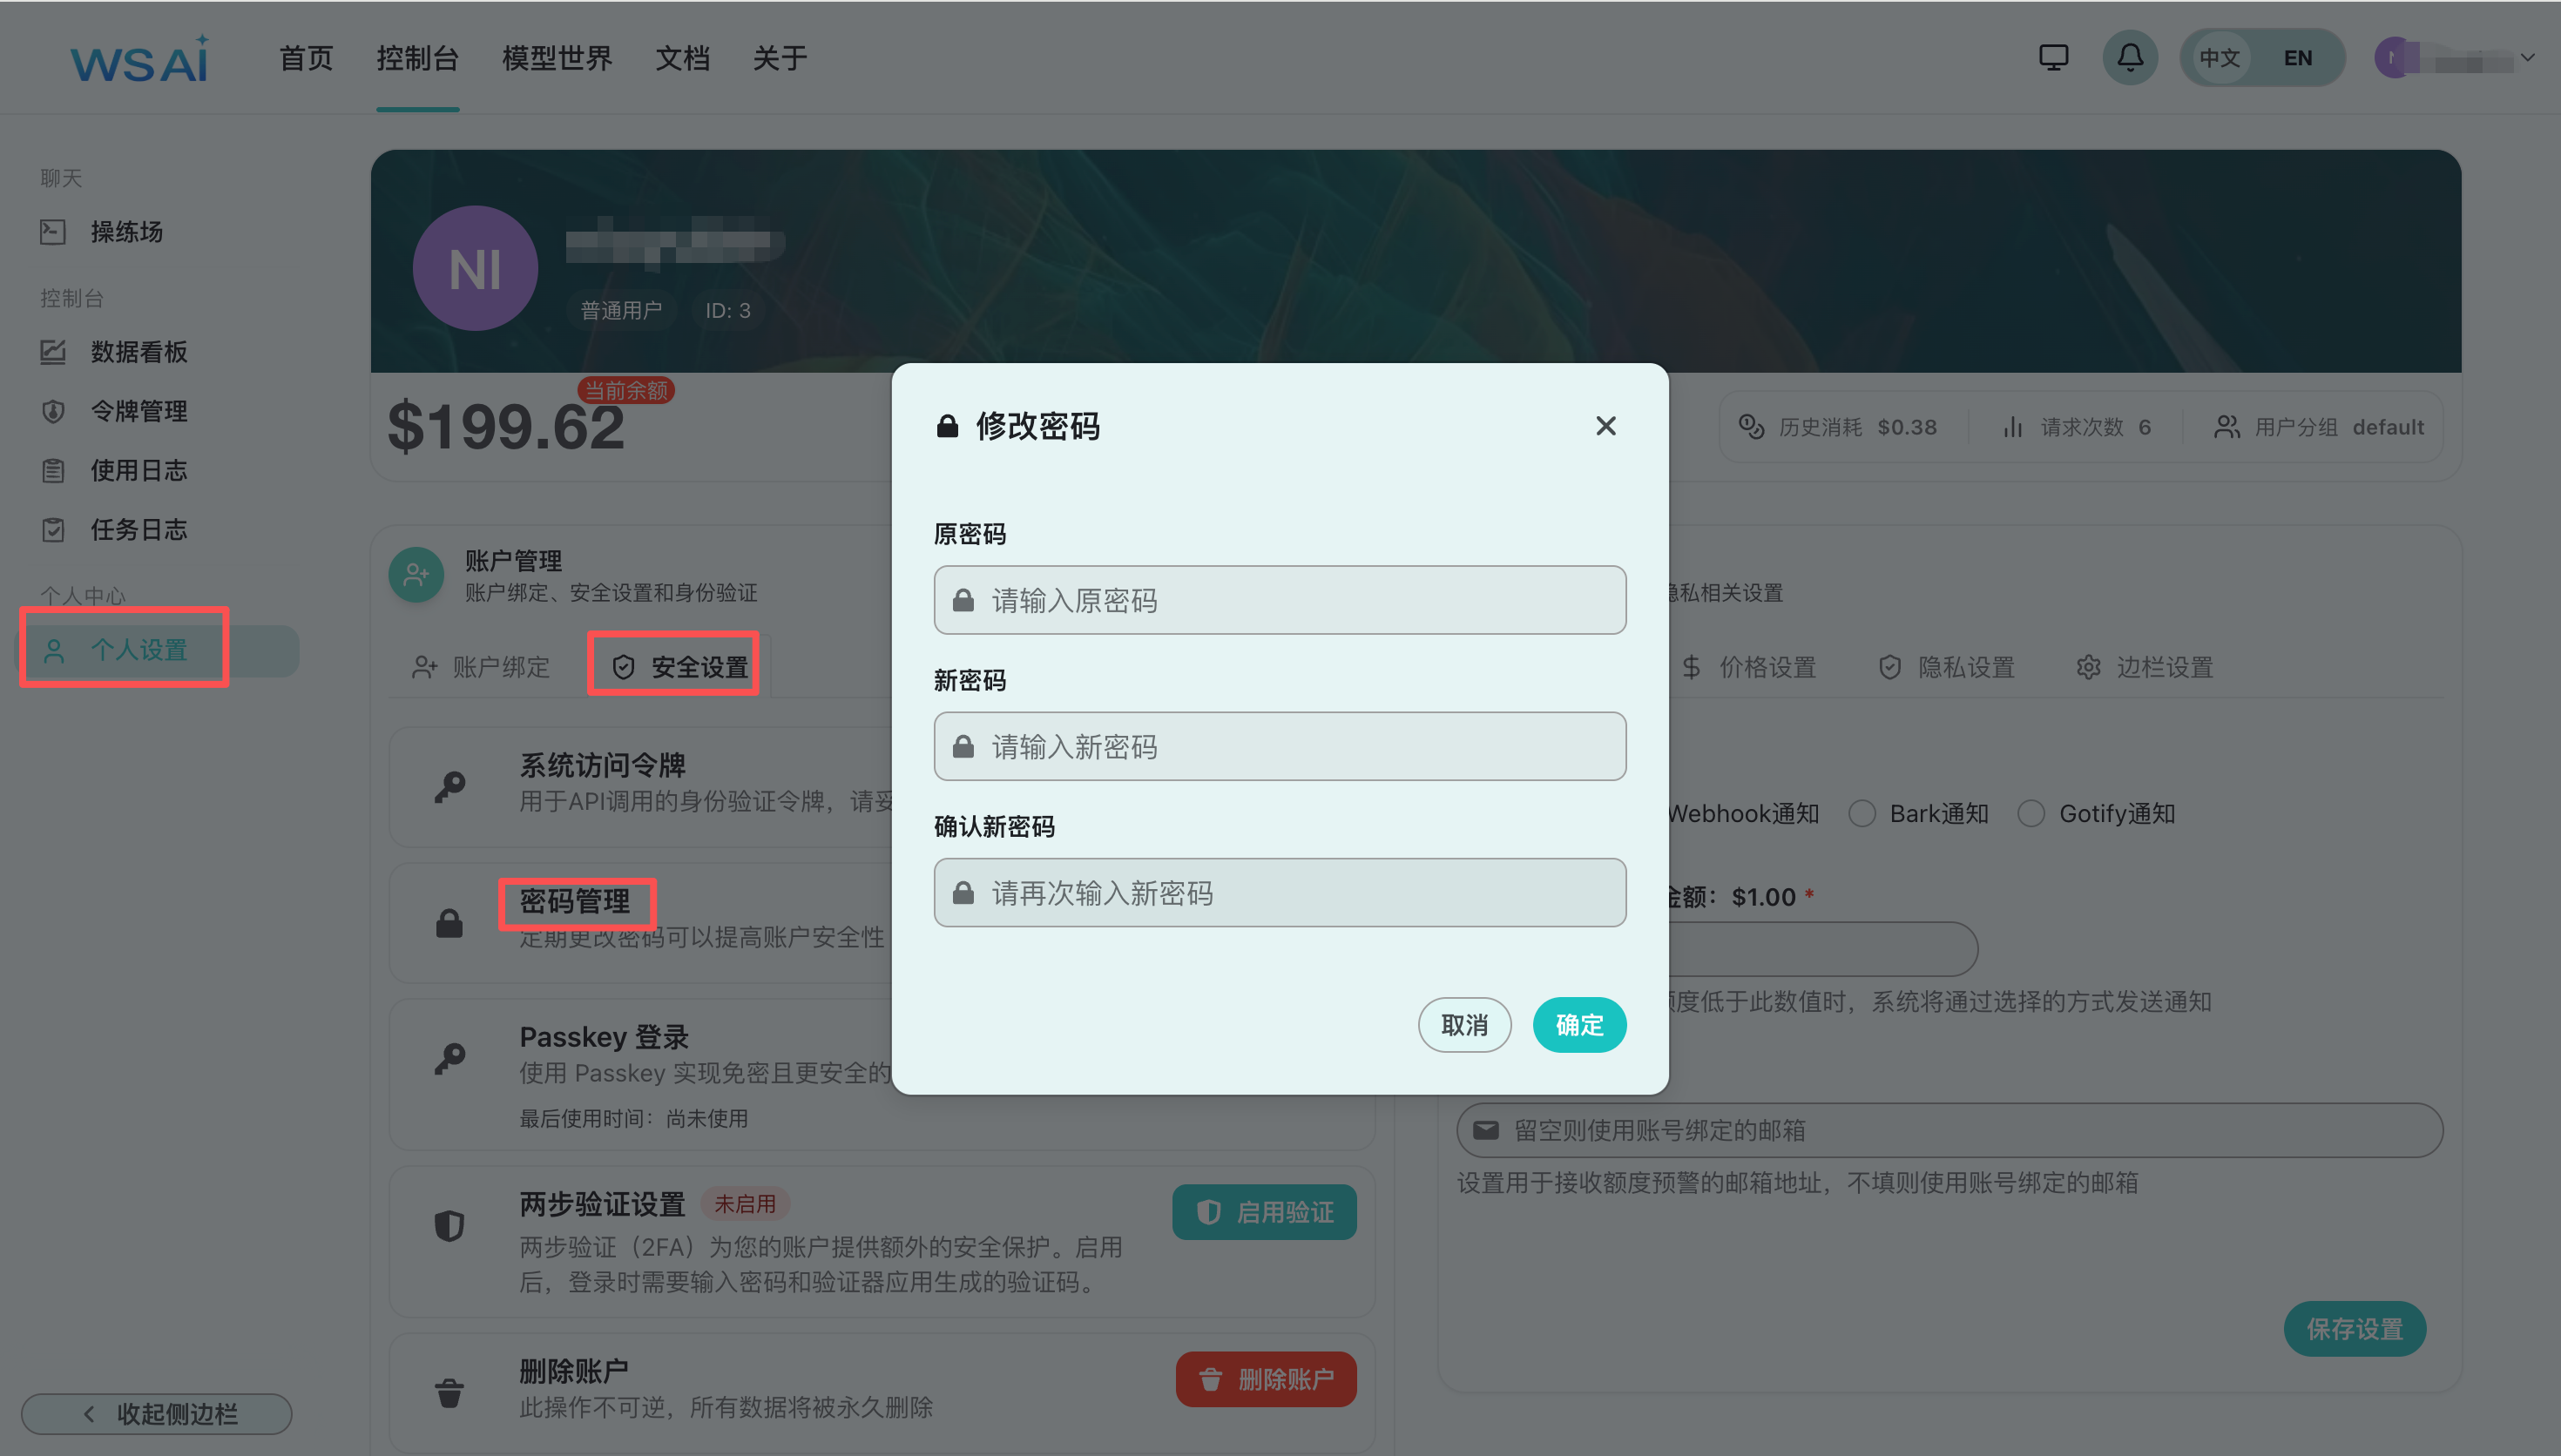Click the token management shield icon
2561x1456 pixels.
click(53, 411)
